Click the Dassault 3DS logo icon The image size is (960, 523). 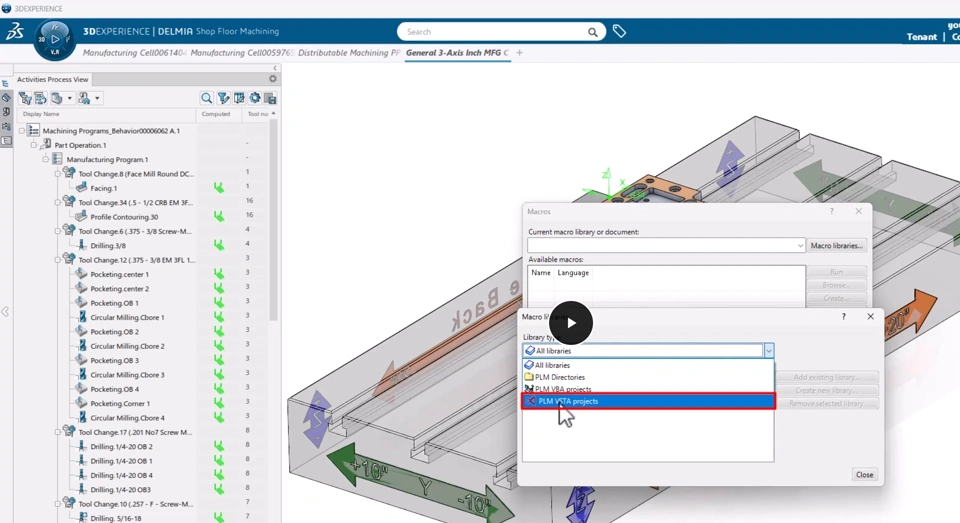tap(15, 31)
